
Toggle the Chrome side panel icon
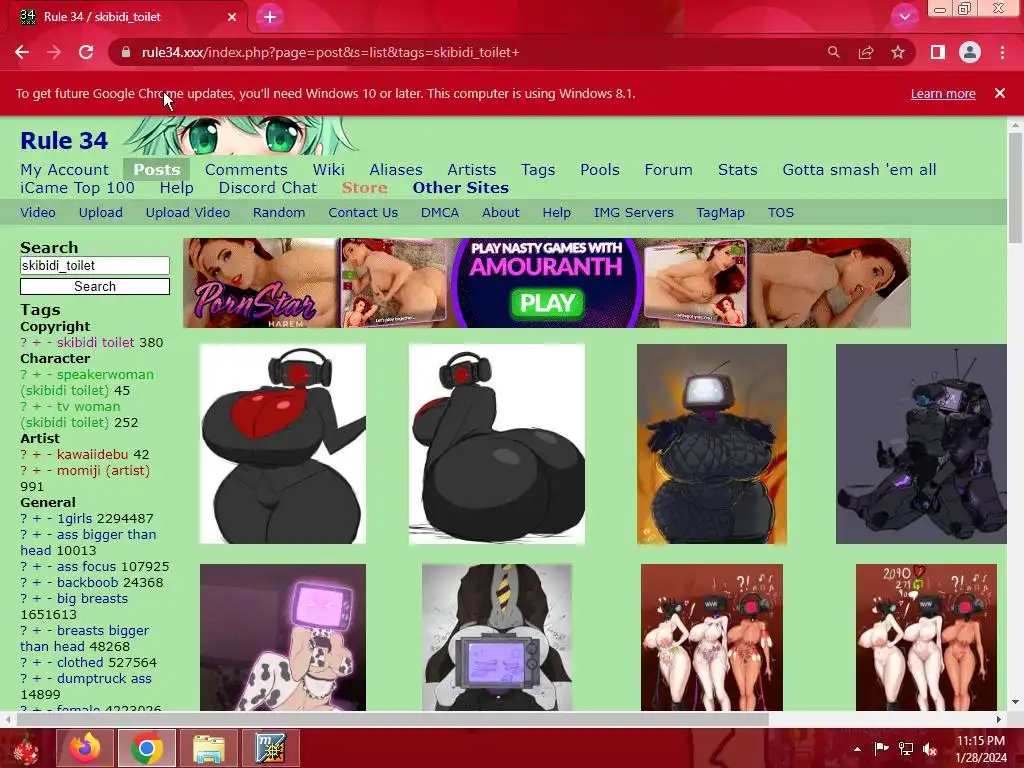point(938,52)
